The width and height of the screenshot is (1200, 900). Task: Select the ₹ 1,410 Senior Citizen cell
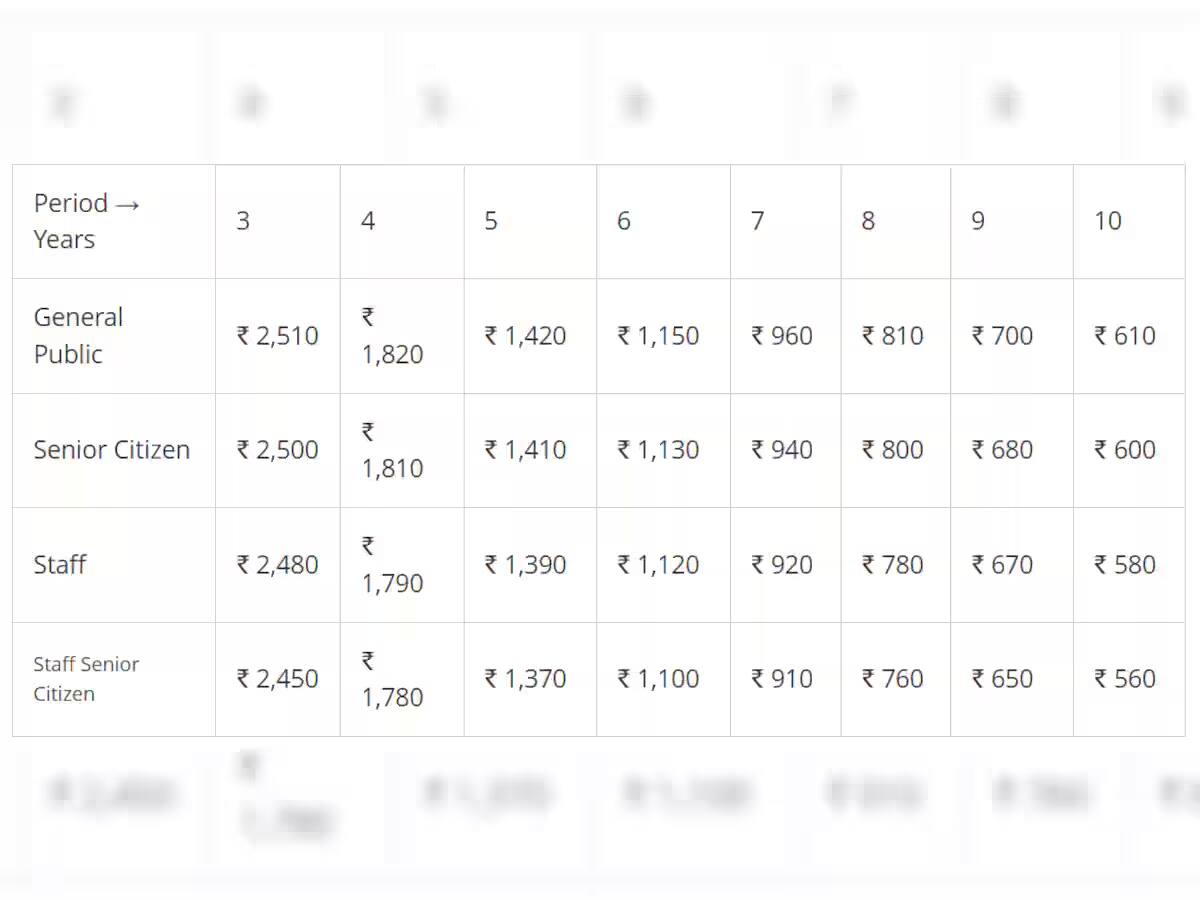(x=526, y=450)
